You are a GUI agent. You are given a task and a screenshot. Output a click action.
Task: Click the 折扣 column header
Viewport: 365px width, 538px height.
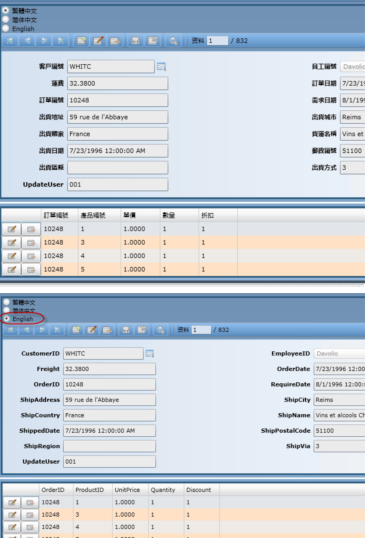pyautogui.click(x=218, y=215)
